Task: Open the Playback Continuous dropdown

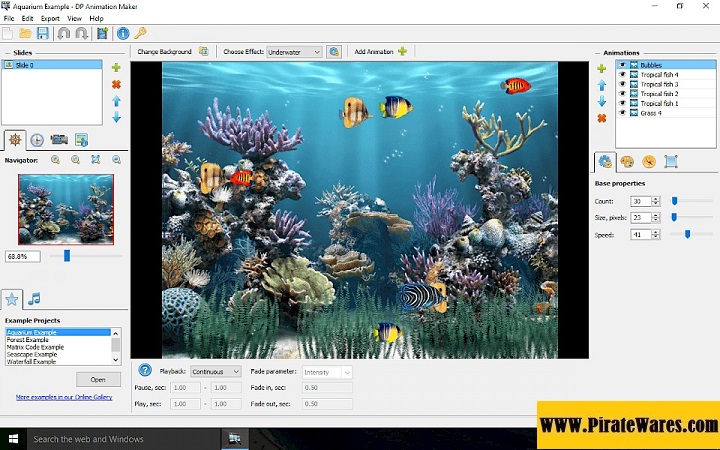Action: tap(216, 372)
